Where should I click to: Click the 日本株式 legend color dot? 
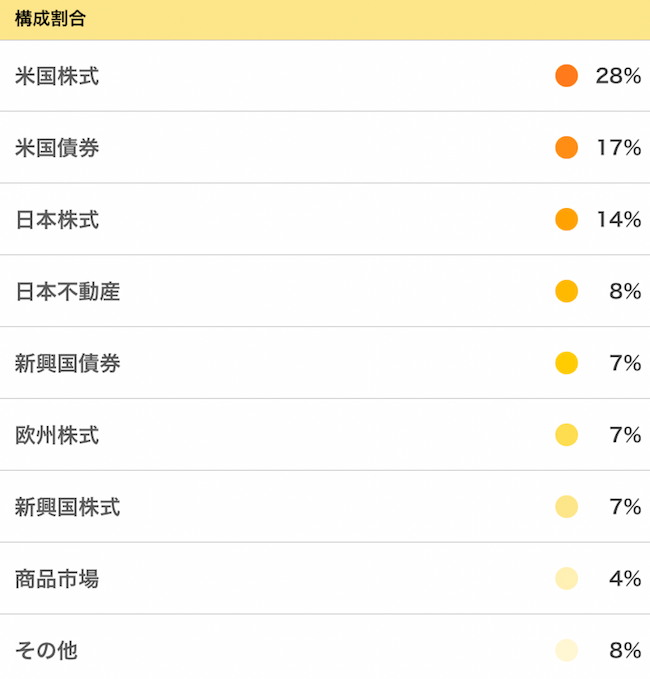566,220
